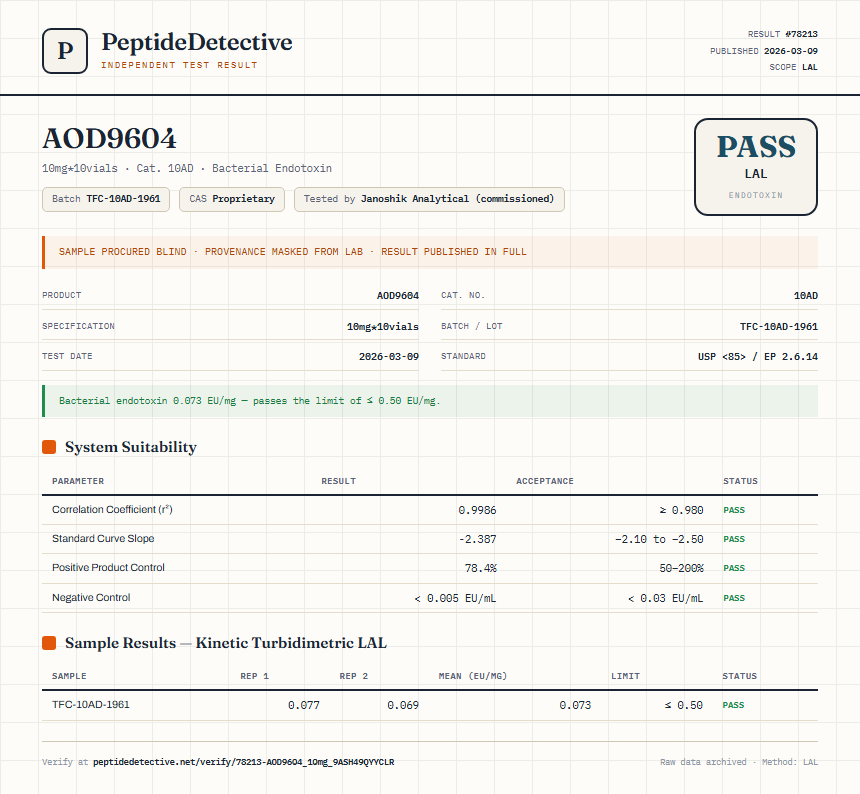Viewport: 860px width, 794px height.
Task: Select the correlation result 0.9986
Action: pyautogui.click(x=477, y=510)
